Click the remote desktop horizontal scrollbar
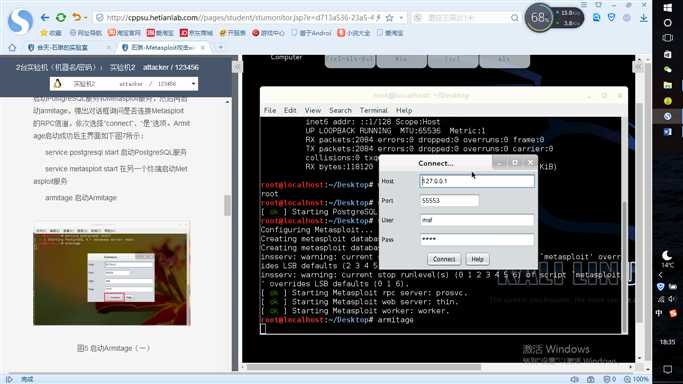 [x=364, y=367]
